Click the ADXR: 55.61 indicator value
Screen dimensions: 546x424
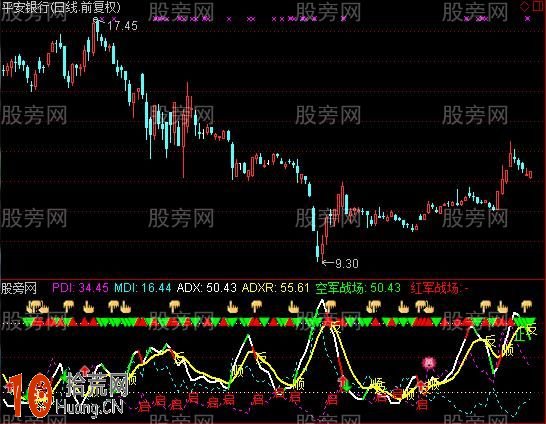pos(275,288)
